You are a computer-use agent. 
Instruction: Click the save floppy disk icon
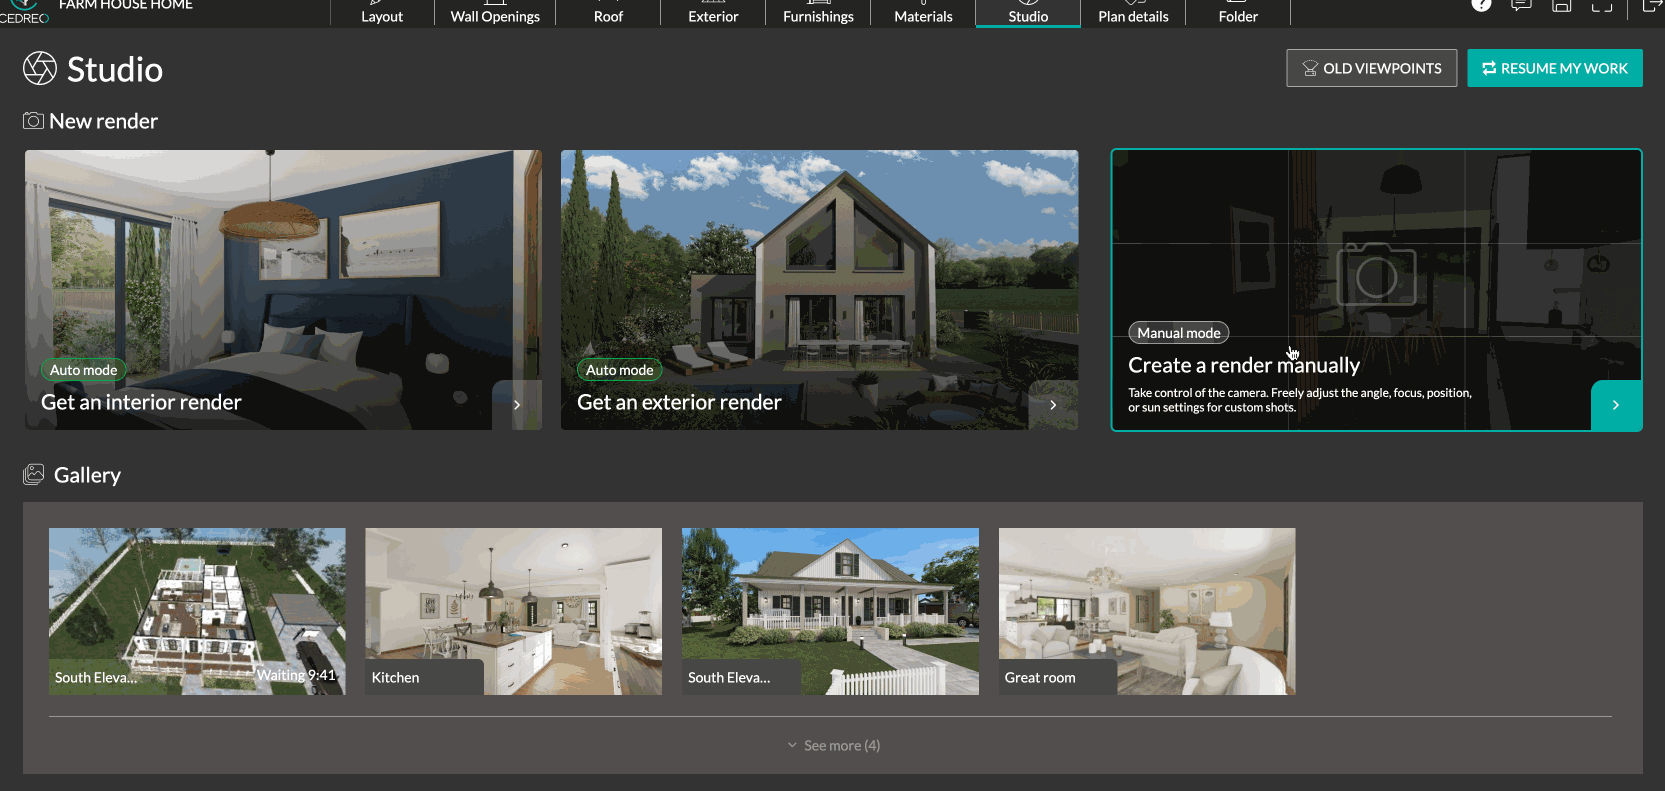[1561, 4]
